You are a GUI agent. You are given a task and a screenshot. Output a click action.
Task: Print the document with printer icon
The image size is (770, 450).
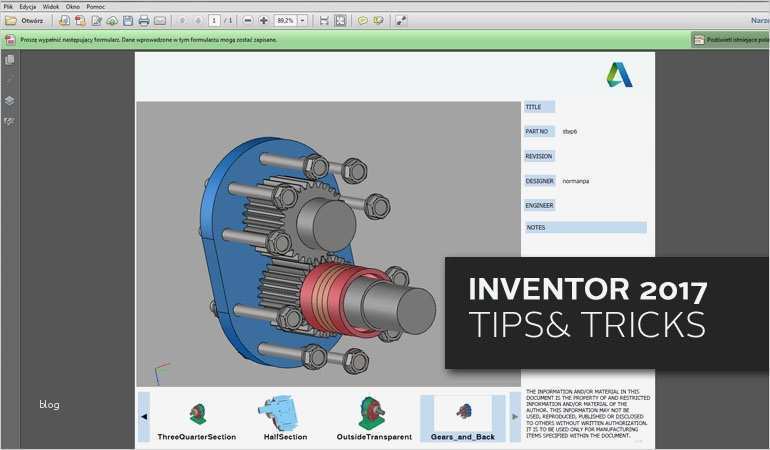(144, 21)
